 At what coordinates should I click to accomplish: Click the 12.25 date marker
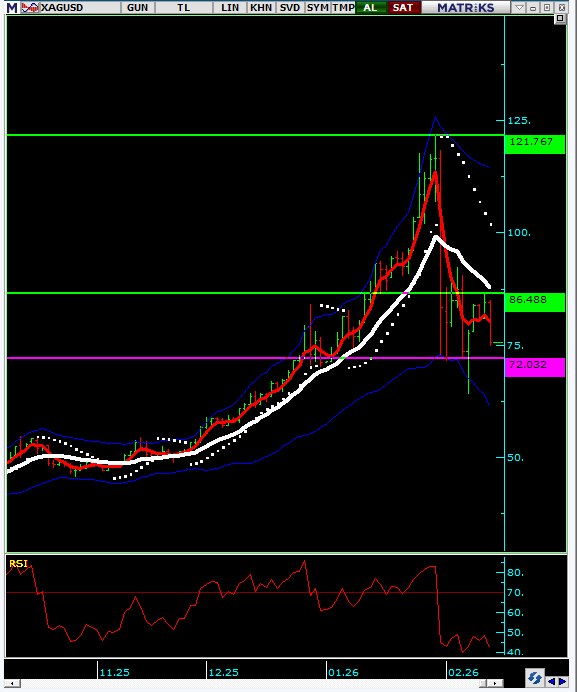(223, 673)
